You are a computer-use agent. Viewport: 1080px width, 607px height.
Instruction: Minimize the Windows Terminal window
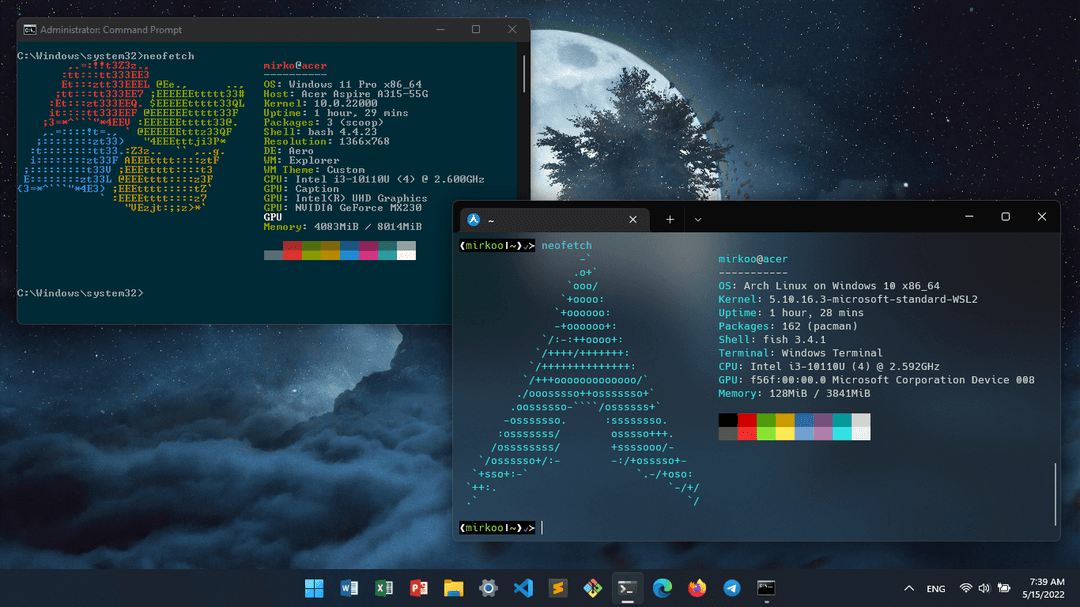point(969,216)
